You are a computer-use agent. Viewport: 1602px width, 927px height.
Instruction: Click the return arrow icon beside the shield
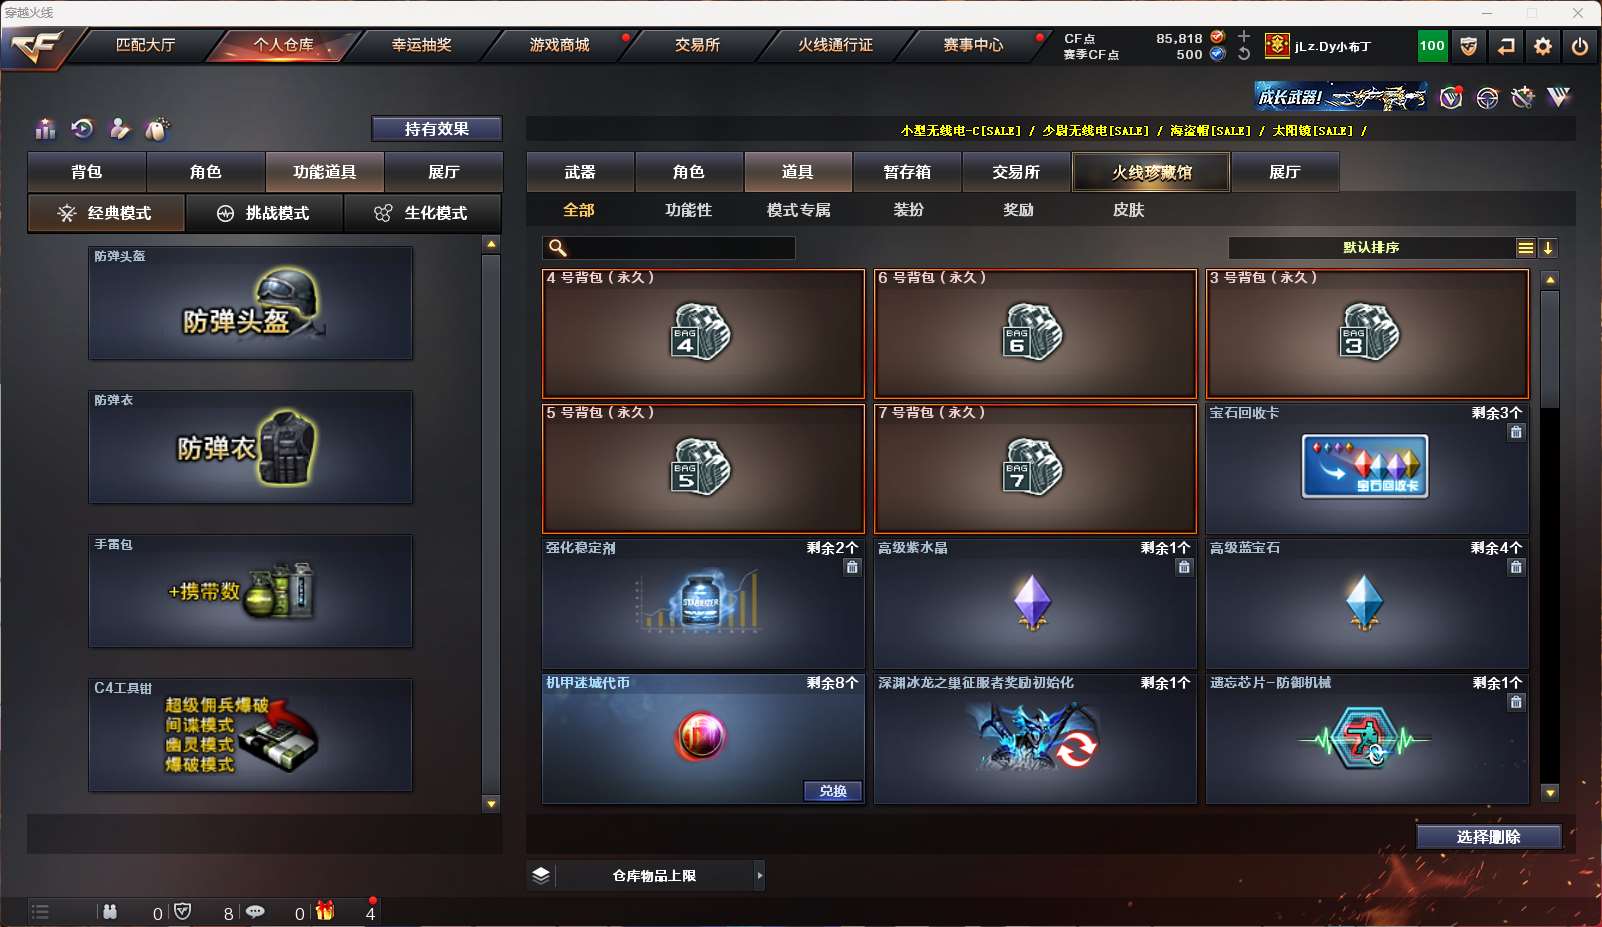point(1506,46)
